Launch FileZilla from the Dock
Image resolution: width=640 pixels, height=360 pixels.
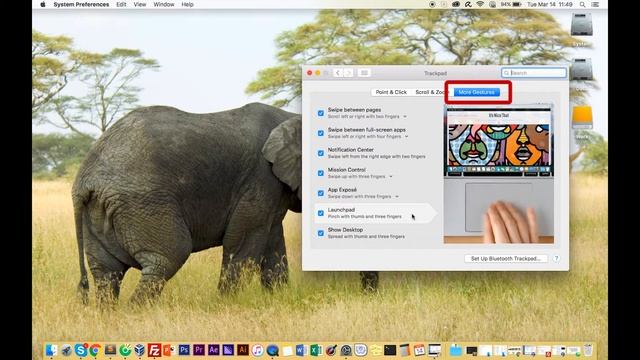click(154, 350)
